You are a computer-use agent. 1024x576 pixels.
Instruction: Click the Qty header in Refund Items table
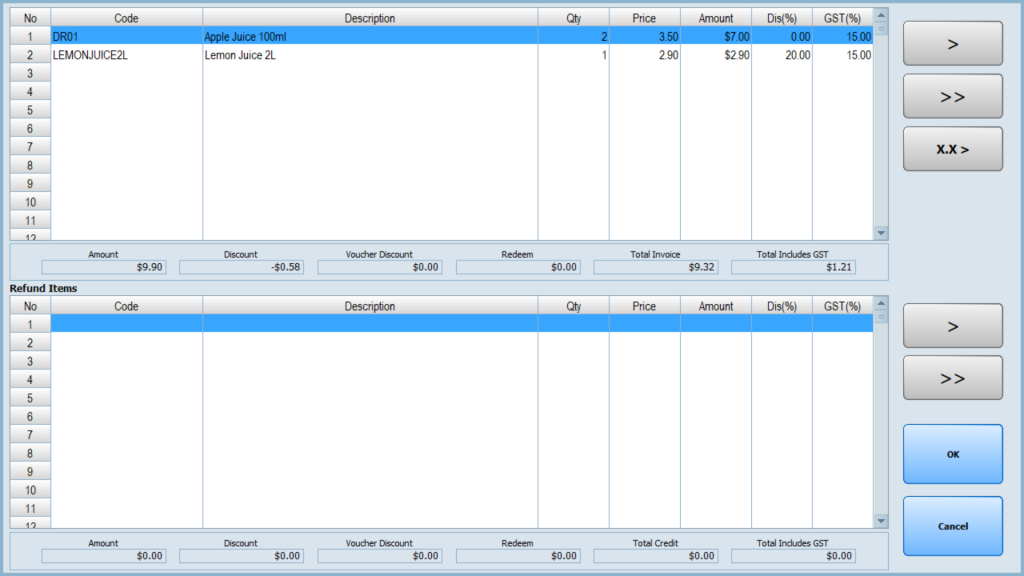[x=573, y=306]
